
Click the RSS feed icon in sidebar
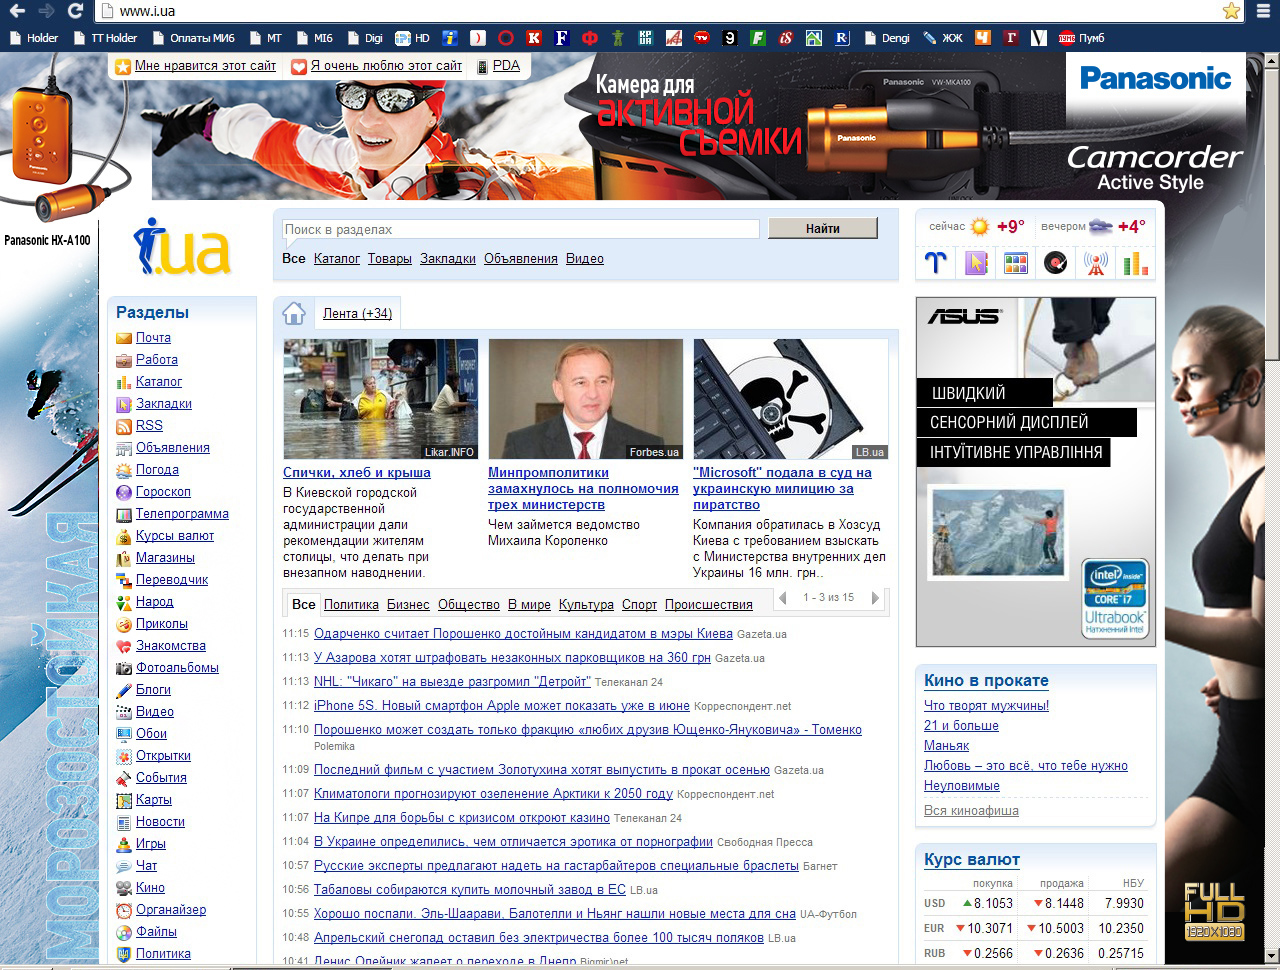124,426
